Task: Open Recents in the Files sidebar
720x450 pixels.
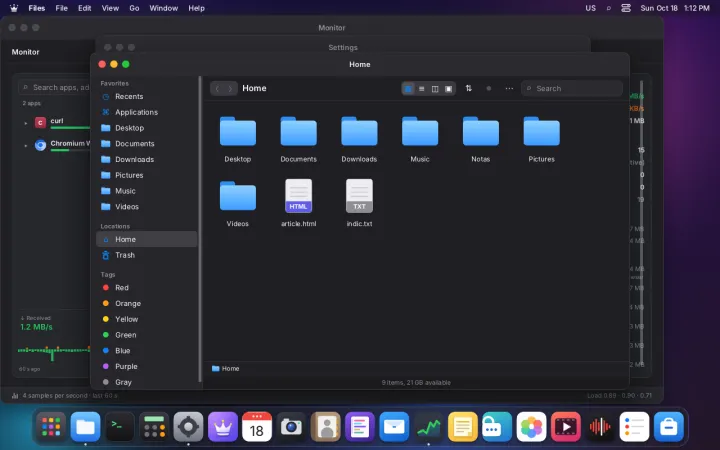Action: [146, 96]
